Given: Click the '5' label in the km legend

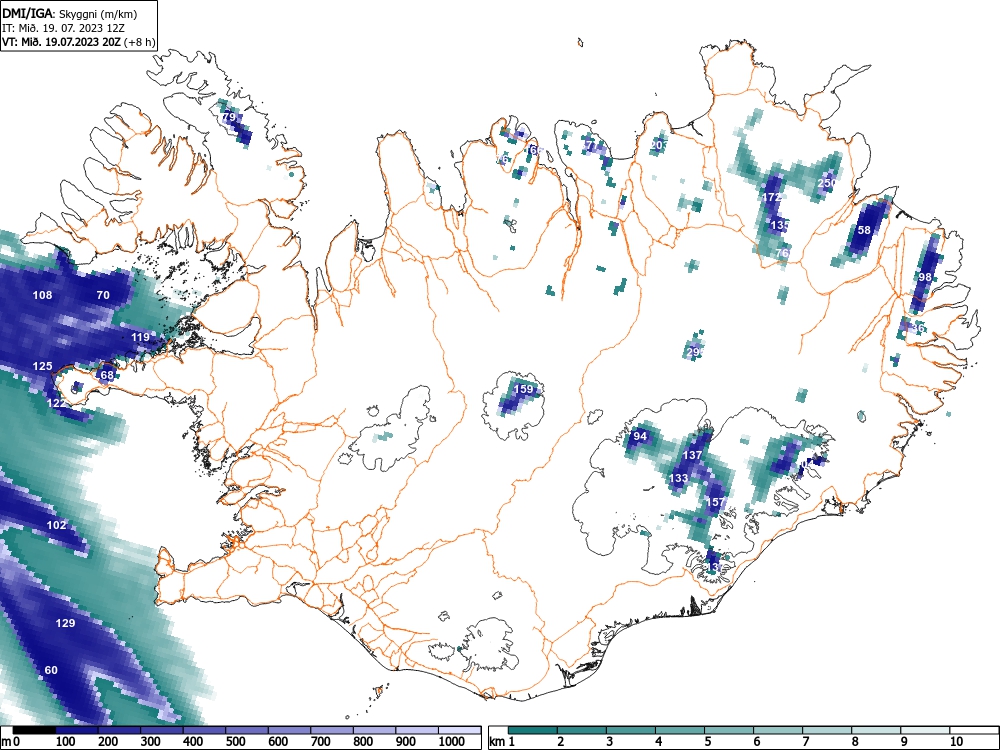Looking at the screenshot, I should [708, 742].
